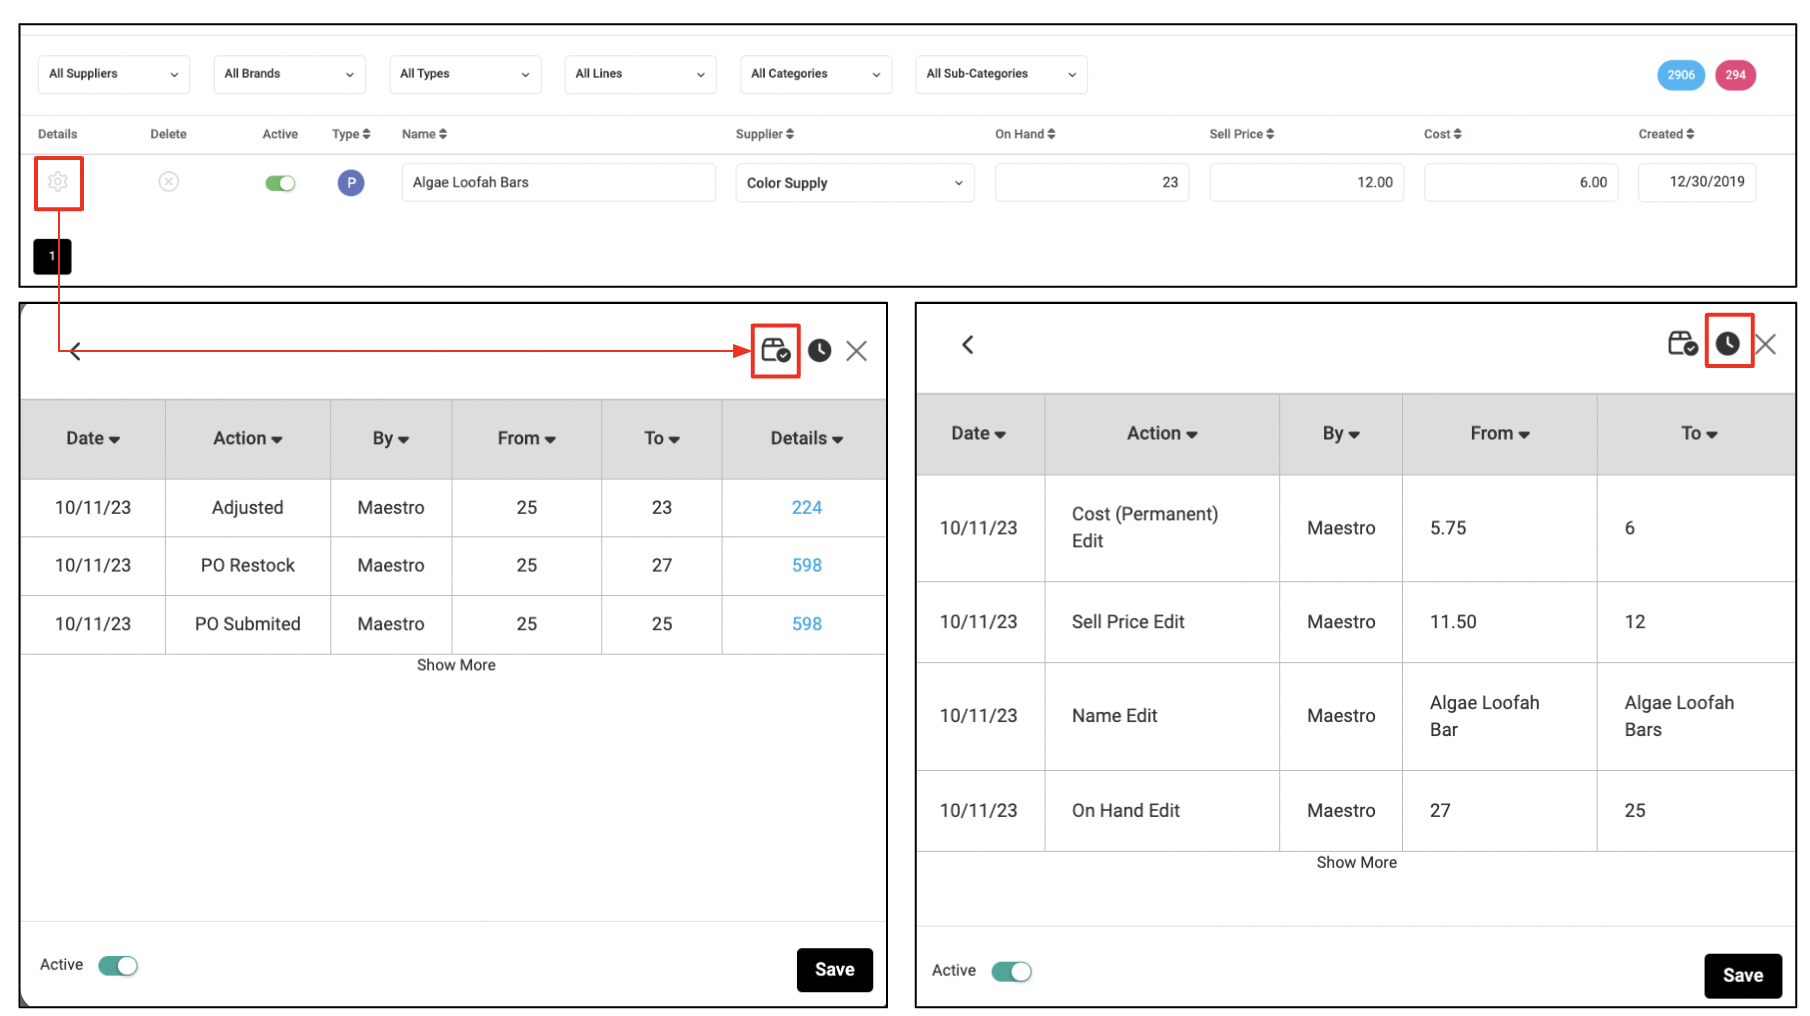Open details link 224 for Adjusted row
This screenshot has width=1810, height=1016.
click(807, 508)
